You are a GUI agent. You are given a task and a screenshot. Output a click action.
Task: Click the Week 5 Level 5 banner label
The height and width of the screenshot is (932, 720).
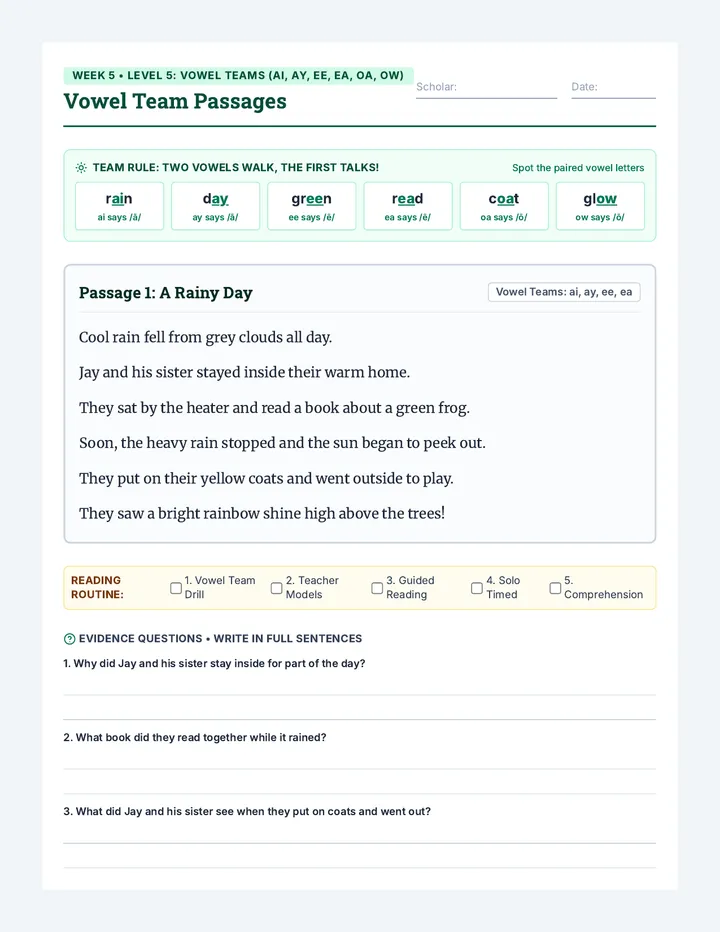point(238,75)
